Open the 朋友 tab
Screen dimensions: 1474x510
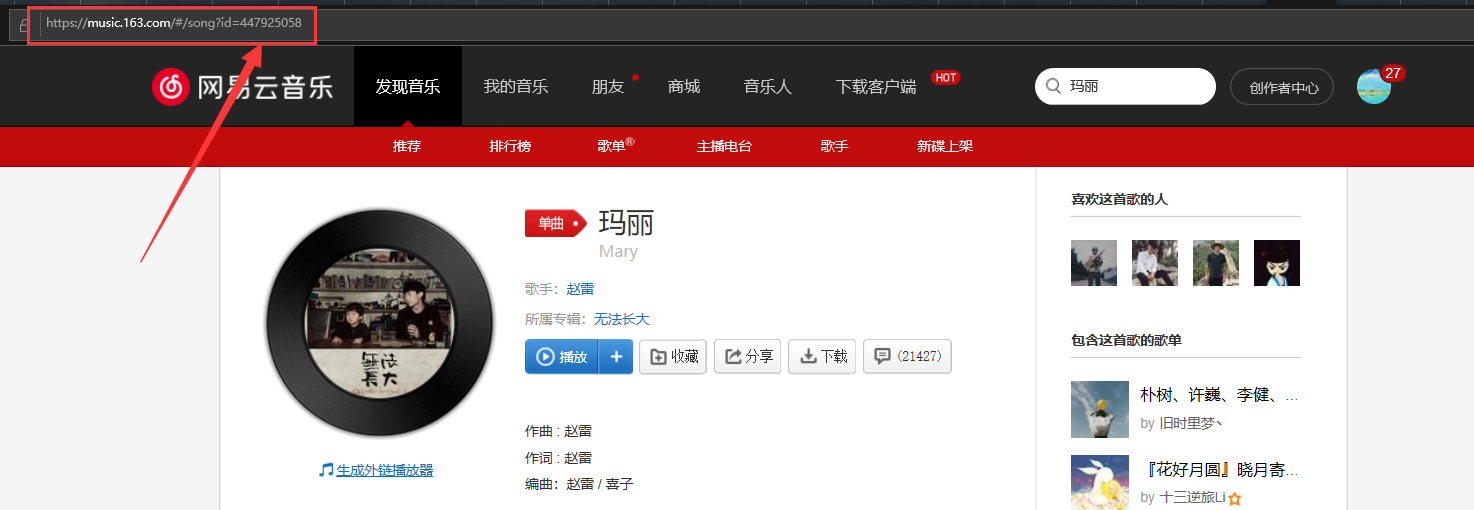(608, 86)
